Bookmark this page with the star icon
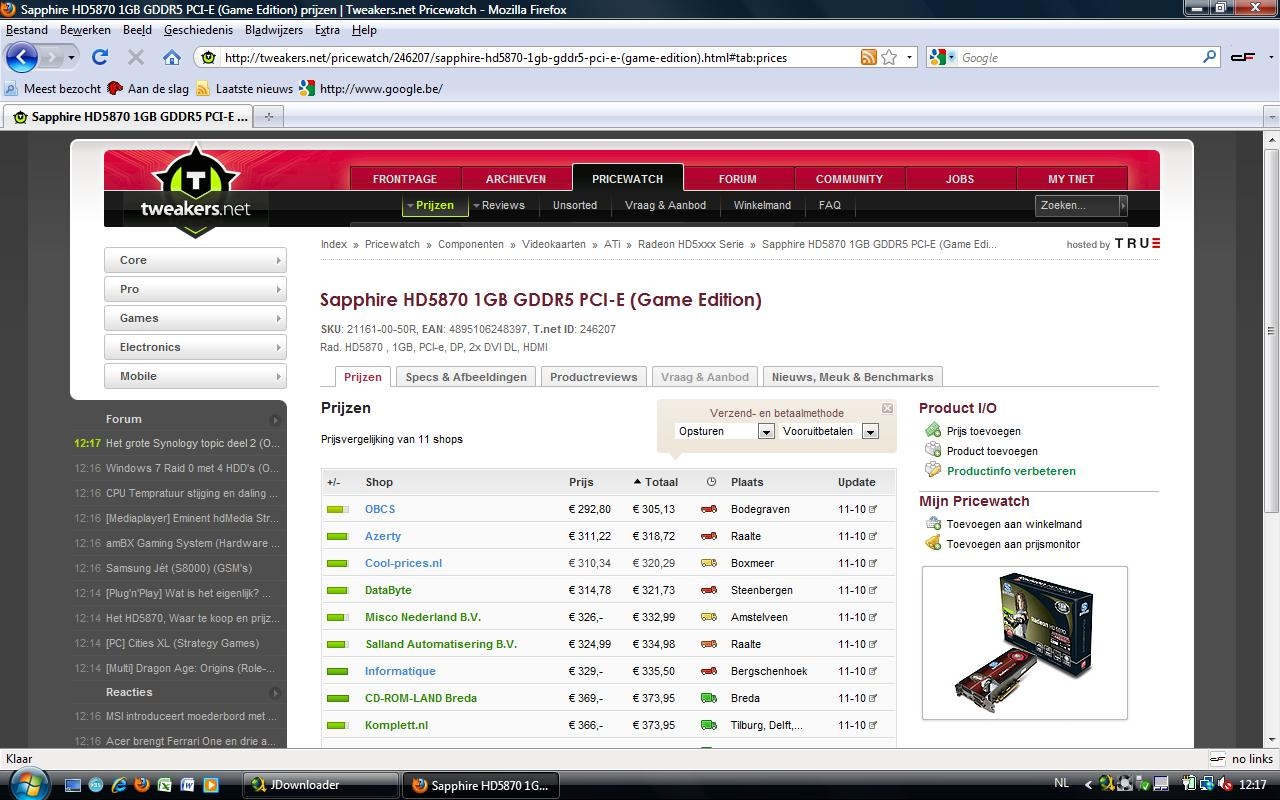Viewport: 1280px width, 800px height. 889,57
